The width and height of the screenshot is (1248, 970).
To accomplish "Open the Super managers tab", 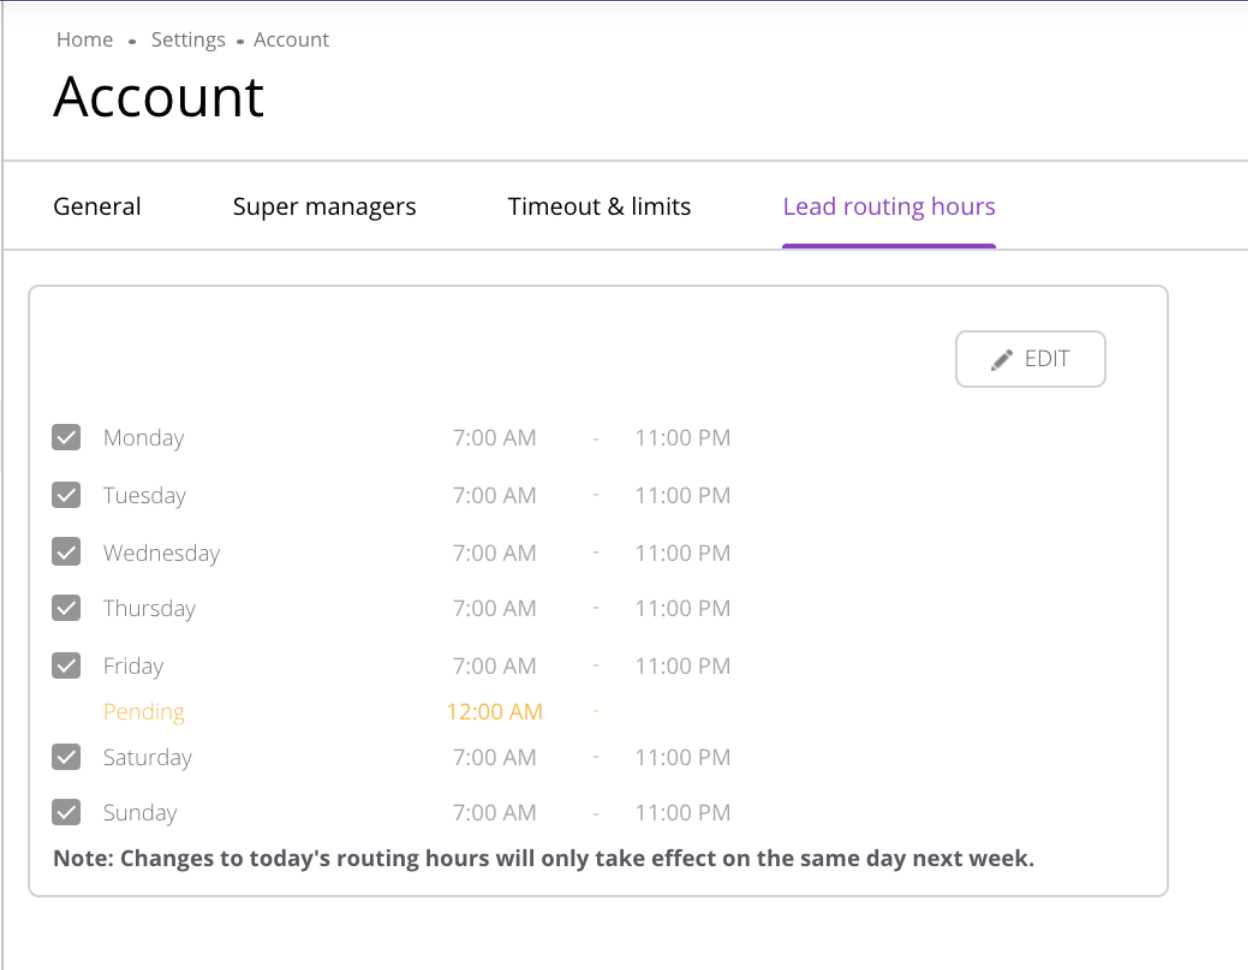I will point(324,207).
